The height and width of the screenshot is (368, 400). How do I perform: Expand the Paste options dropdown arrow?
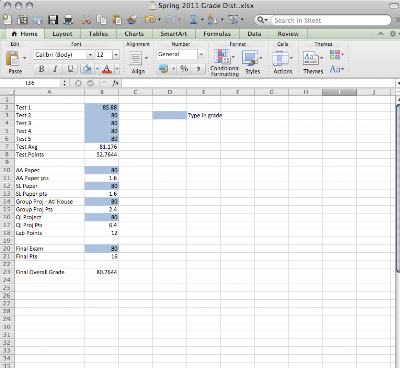click(24, 58)
